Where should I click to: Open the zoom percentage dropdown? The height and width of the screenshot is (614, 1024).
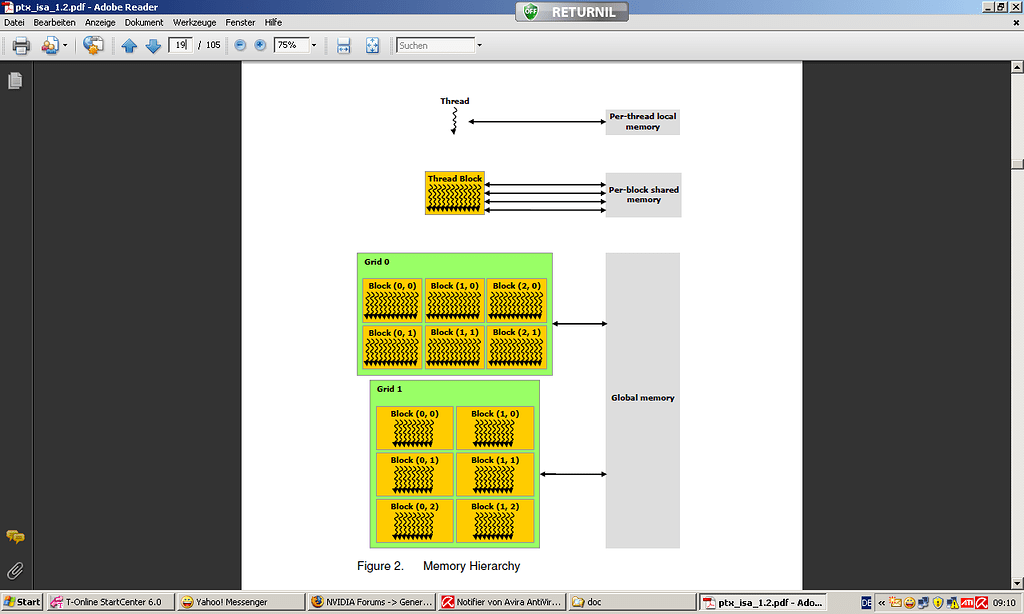[x=312, y=45]
